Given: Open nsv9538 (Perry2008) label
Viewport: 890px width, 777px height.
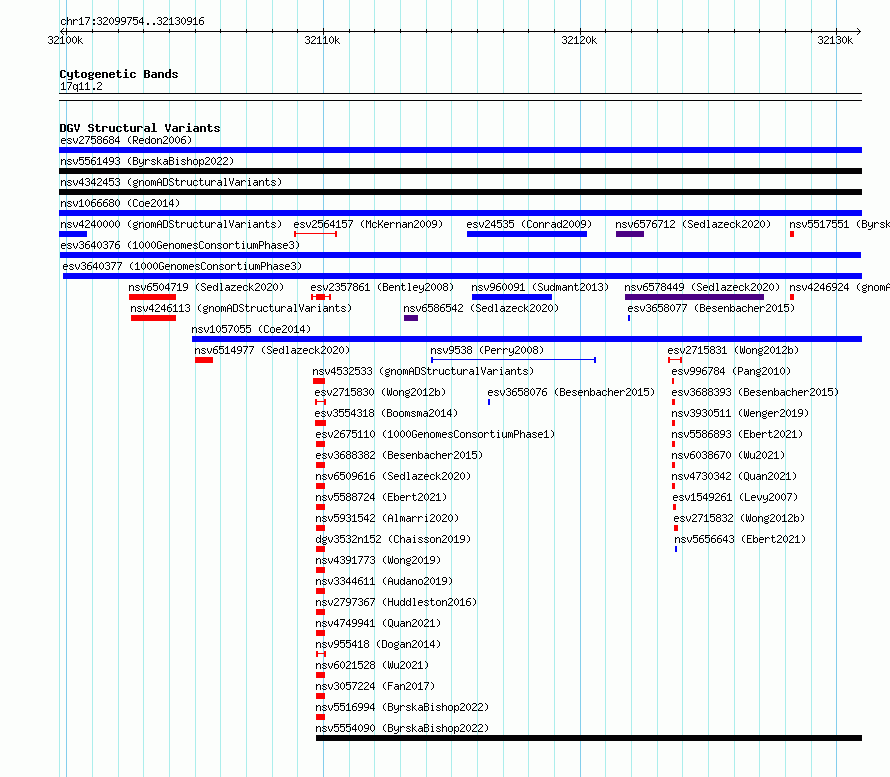Looking at the screenshot, I should tap(487, 350).
